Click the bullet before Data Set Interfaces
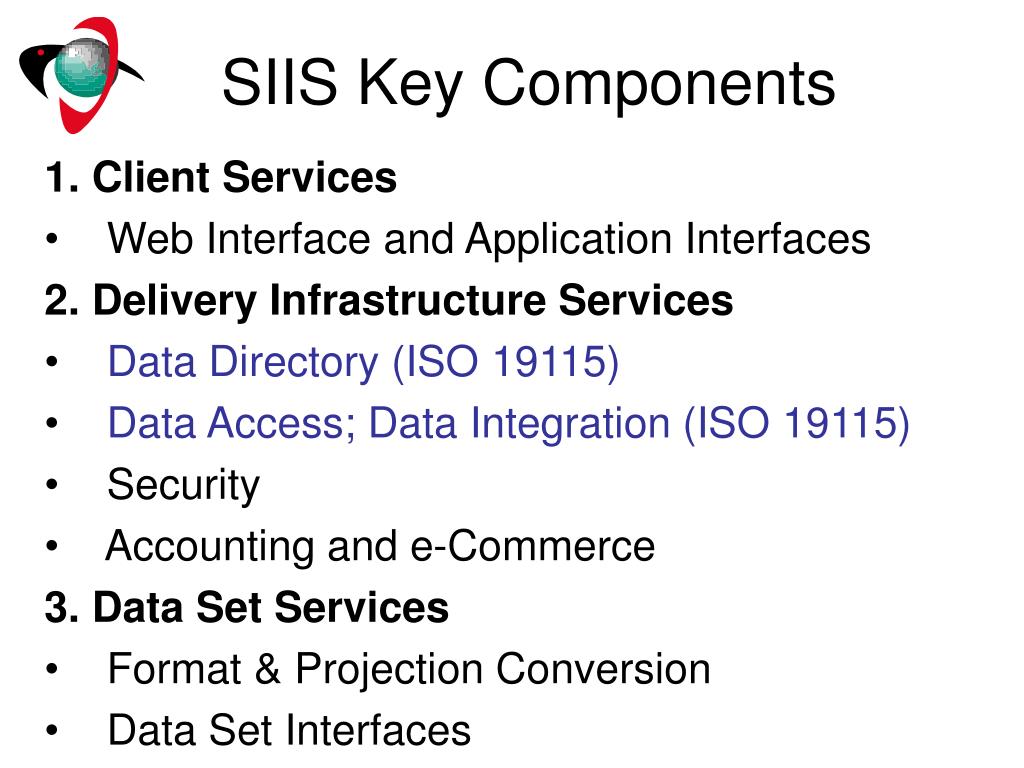 pyautogui.click(x=52, y=731)
